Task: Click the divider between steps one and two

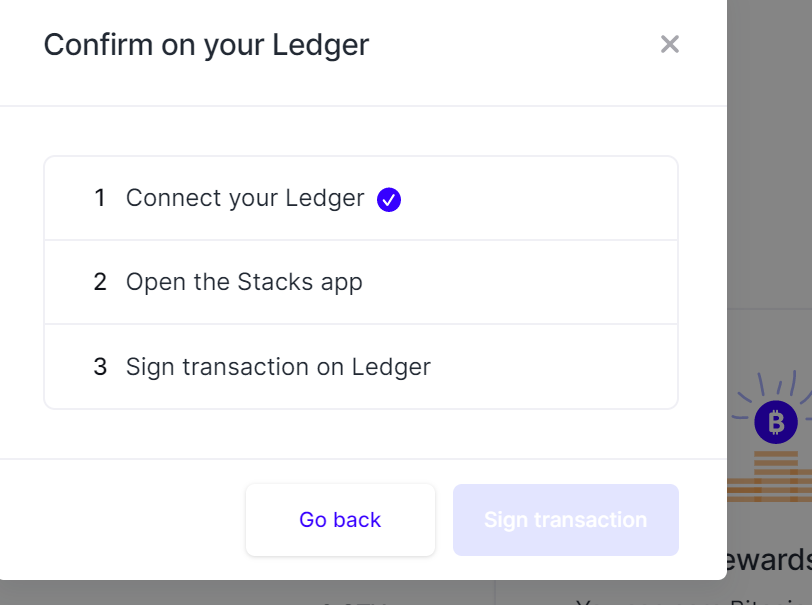Action: coord(360,240)
